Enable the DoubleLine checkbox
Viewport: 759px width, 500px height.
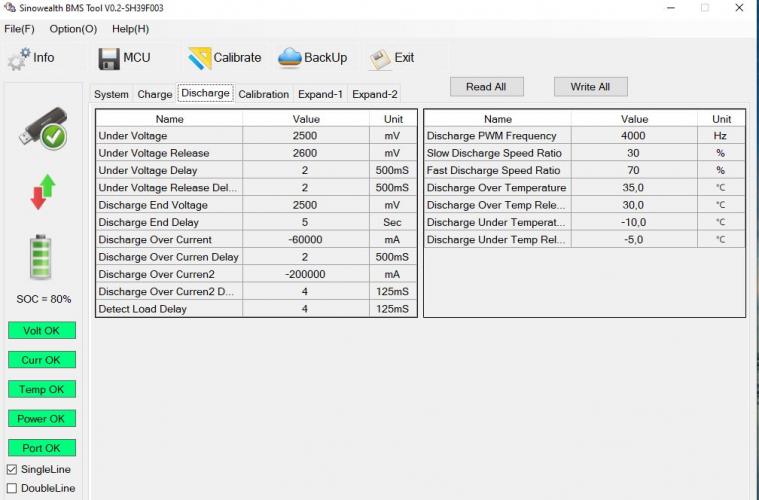pyautogui.click(x=12, y=488)
